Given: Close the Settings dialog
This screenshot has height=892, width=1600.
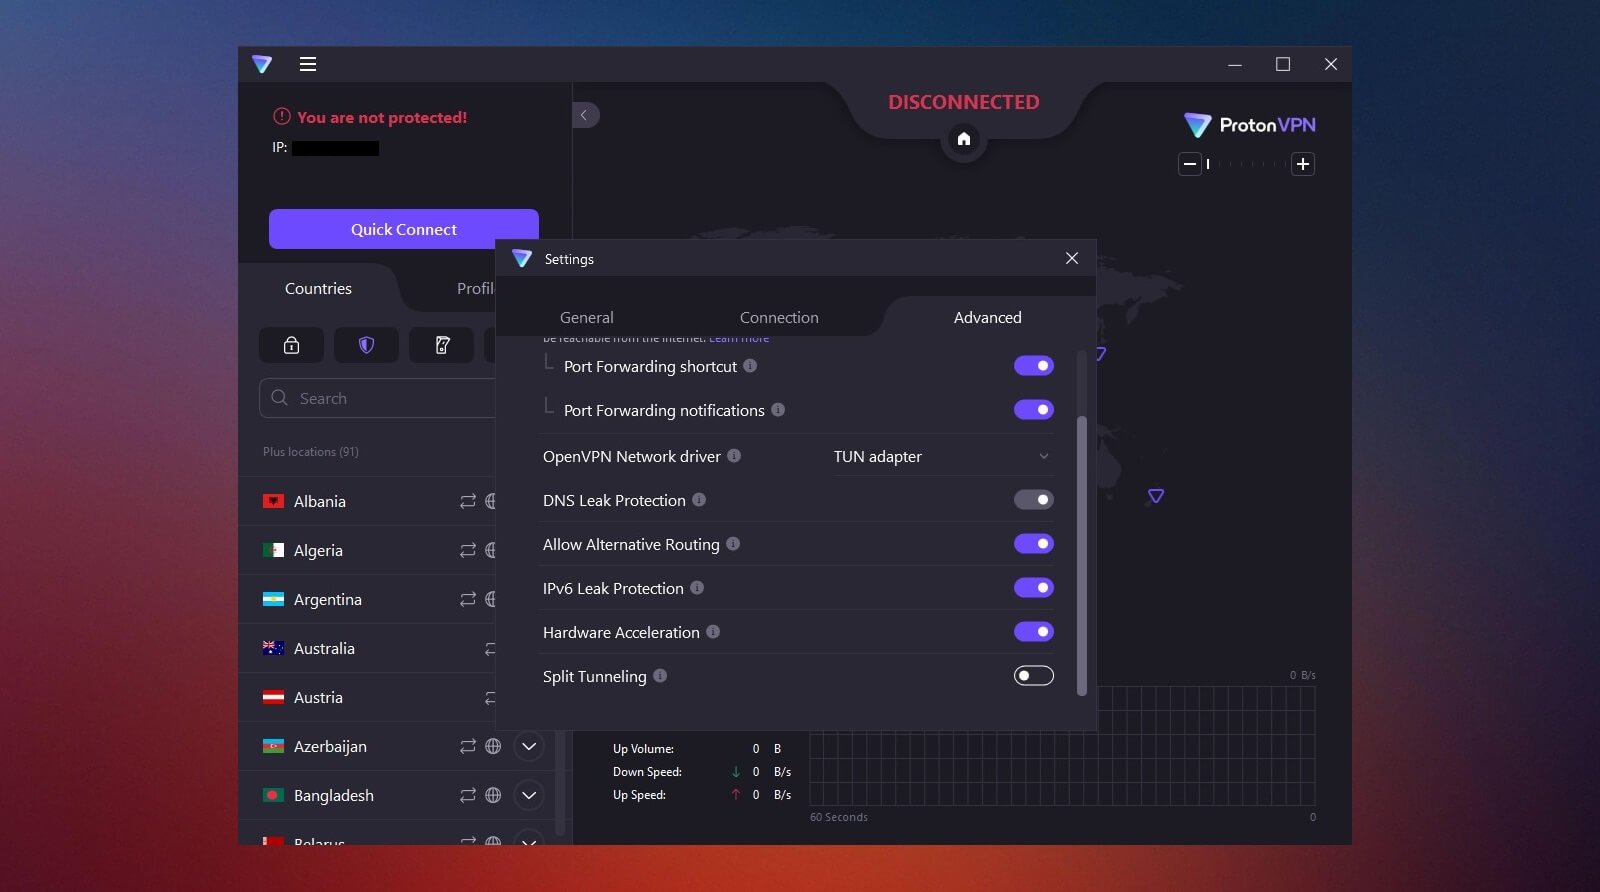Looking at the screenshot, I should (1072, 258).
